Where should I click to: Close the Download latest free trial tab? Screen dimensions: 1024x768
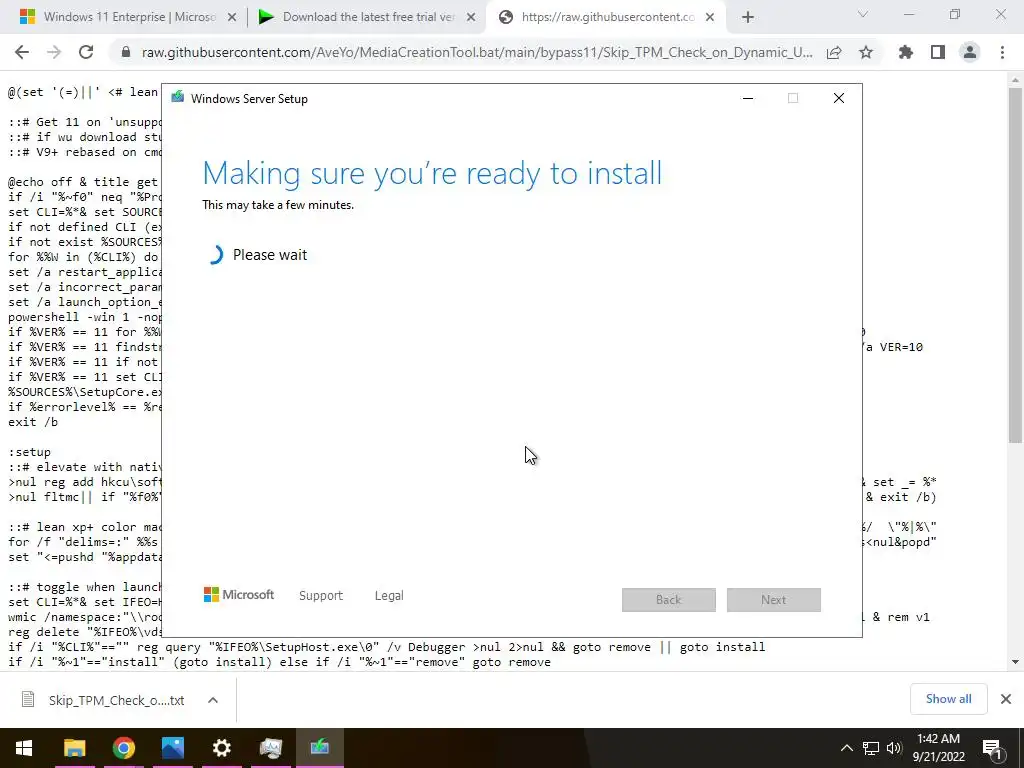[x=471, y=18]
